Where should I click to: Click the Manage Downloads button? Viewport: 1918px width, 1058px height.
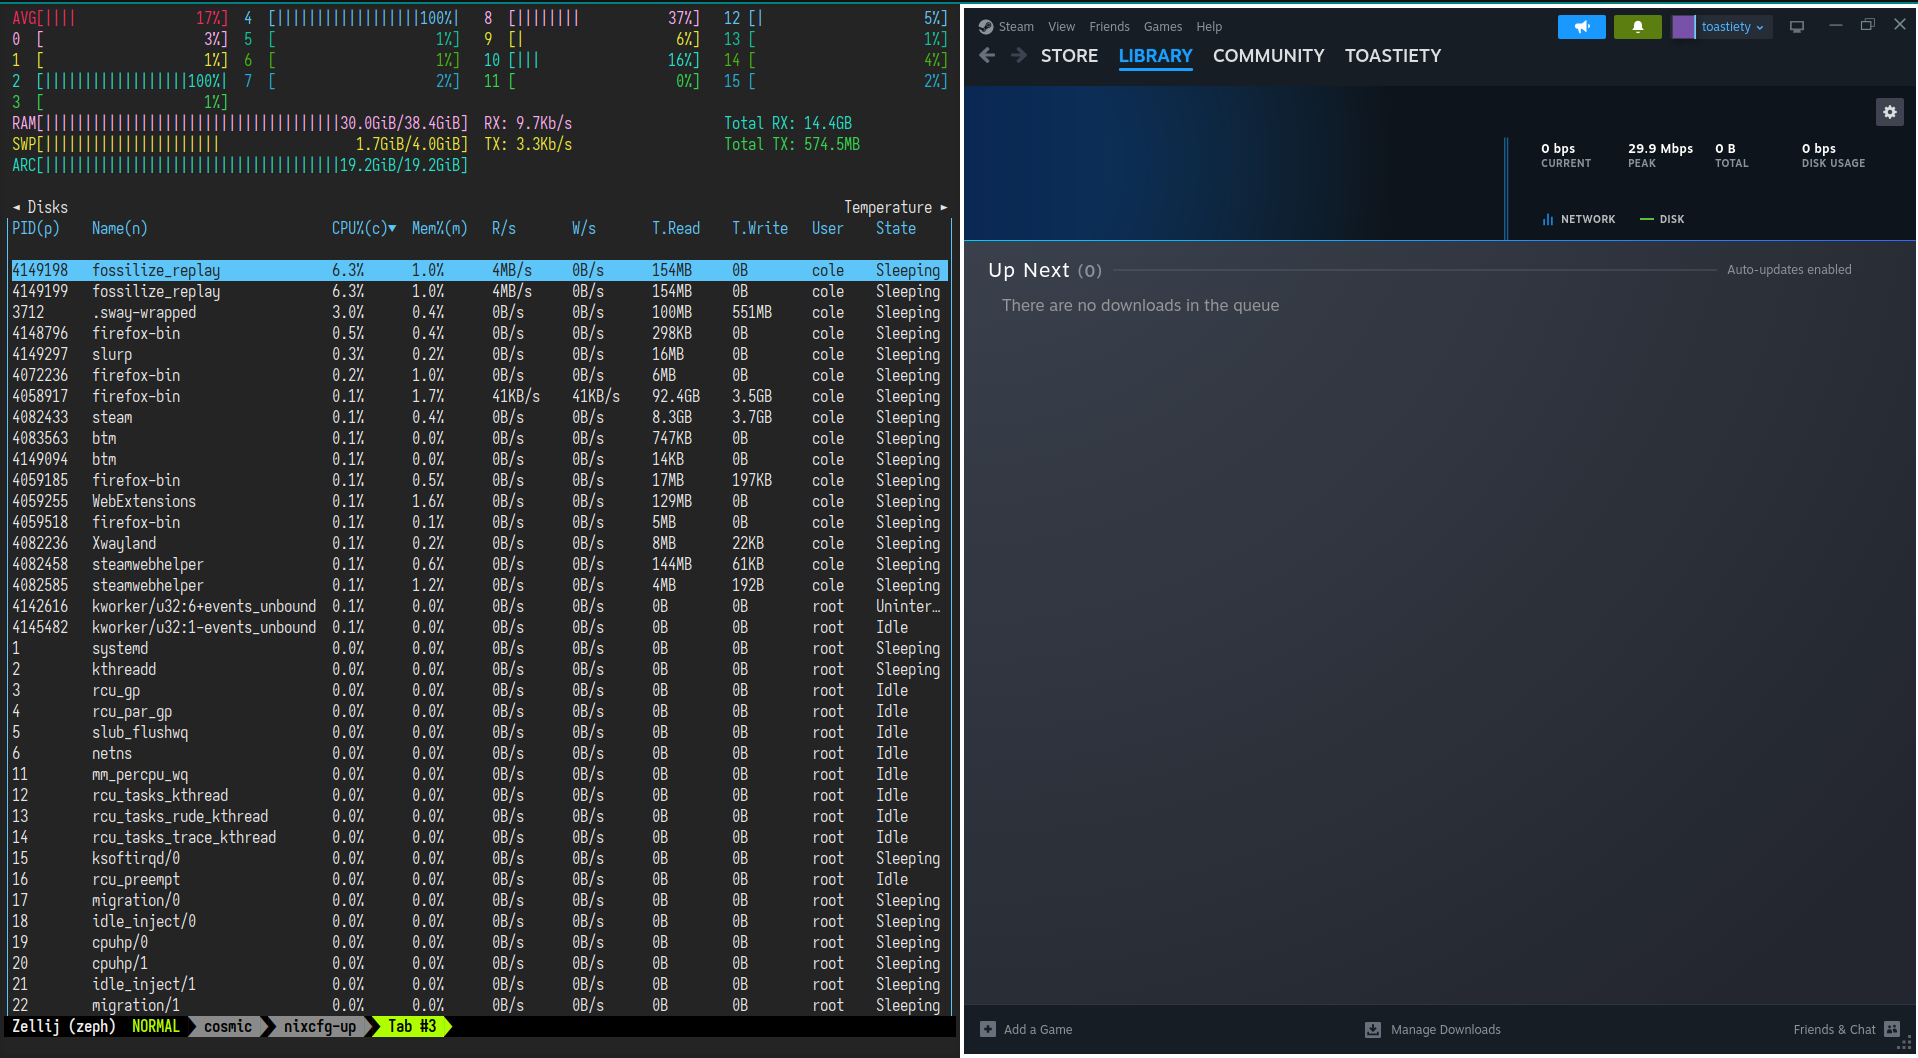click(x=1444, y=1029)
